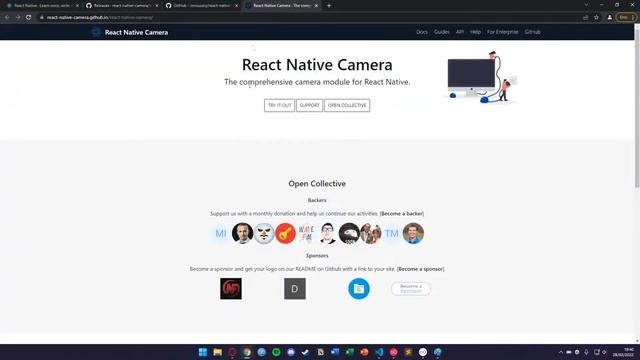Image resolution: width=640 pixels, height=360 pixels.
Task: Open the Help navigation item
Action: [x=475, y=32]
